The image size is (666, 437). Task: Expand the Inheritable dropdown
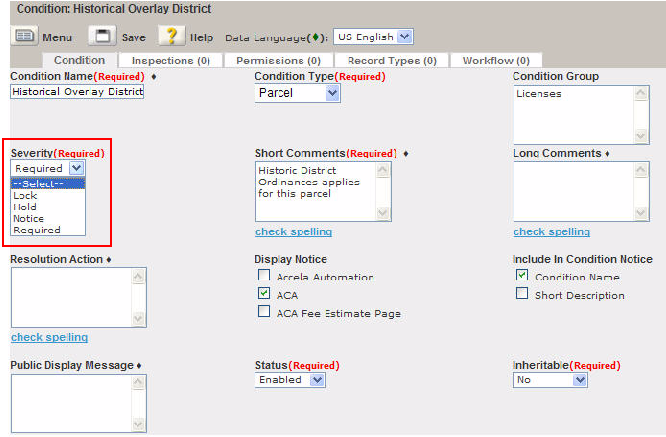(x=550, y=380)
